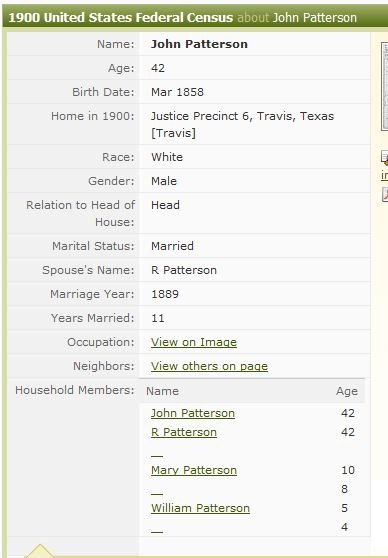
Task: Open the census record image thumbnail
Action: pyautogui.click(x=384, y=86)
